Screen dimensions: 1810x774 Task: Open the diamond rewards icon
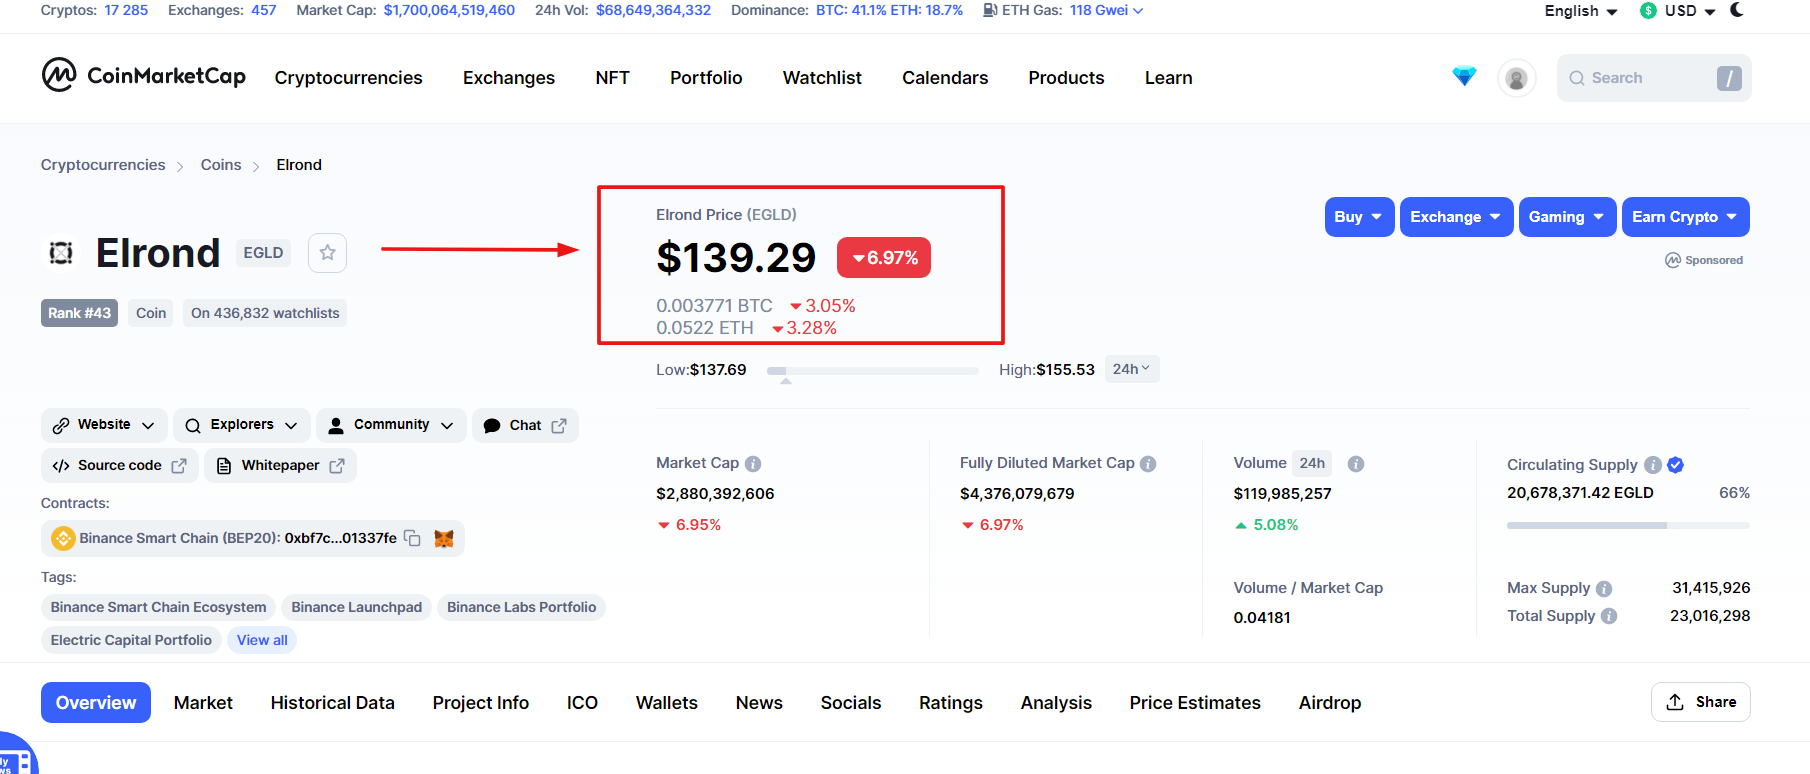point(1464,77)
